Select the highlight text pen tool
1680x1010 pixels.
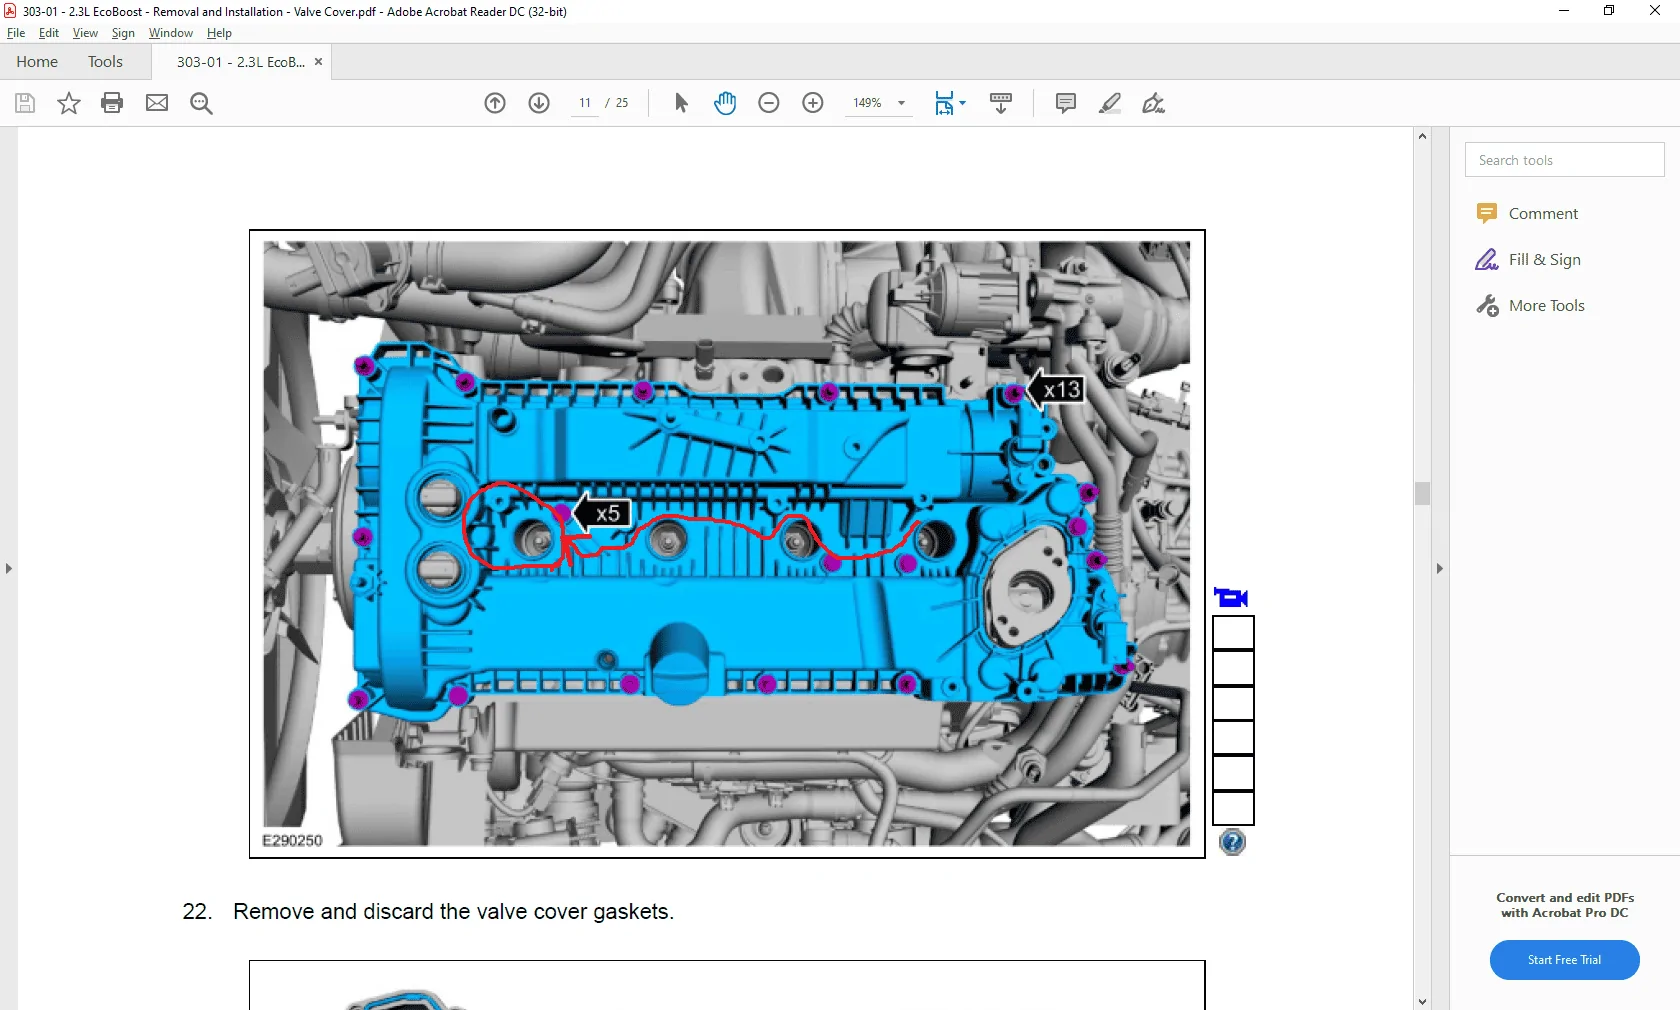point(1110,103)
